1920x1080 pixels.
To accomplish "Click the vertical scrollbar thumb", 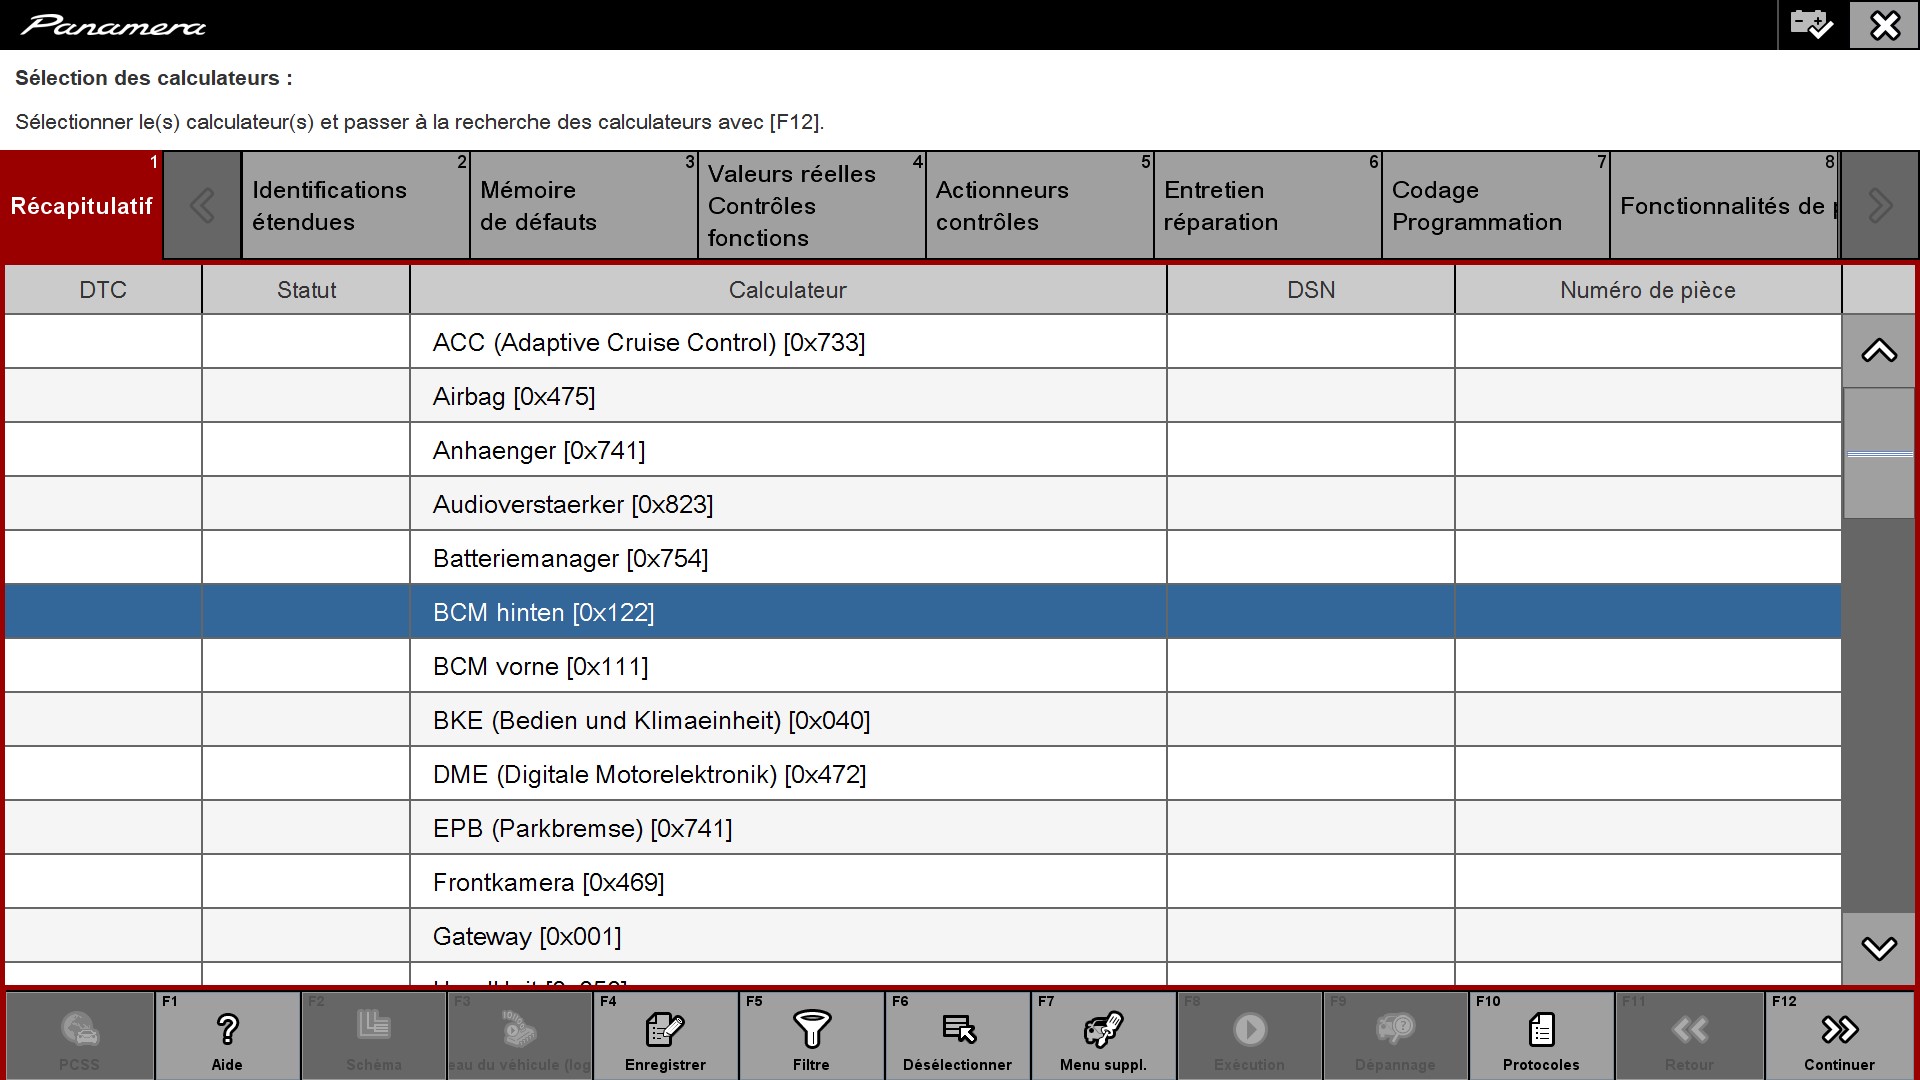I will point(1879,454).
